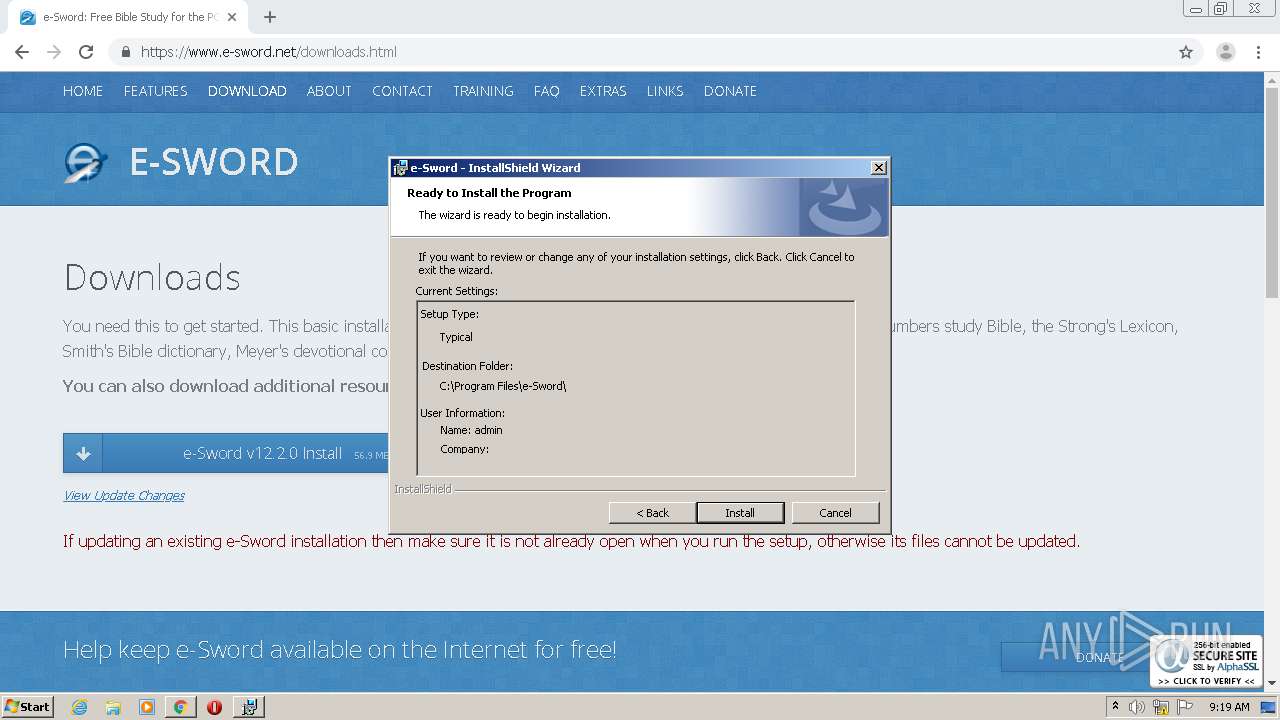The image size is (1280, 720).
Task: Click the browser back arrow
Action: pyautogui.click(x=22, y=52)
